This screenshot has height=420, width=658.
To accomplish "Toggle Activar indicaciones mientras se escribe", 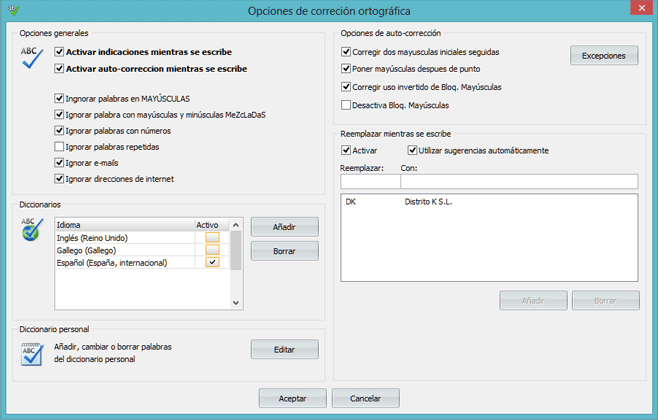I will coord(60,52).
